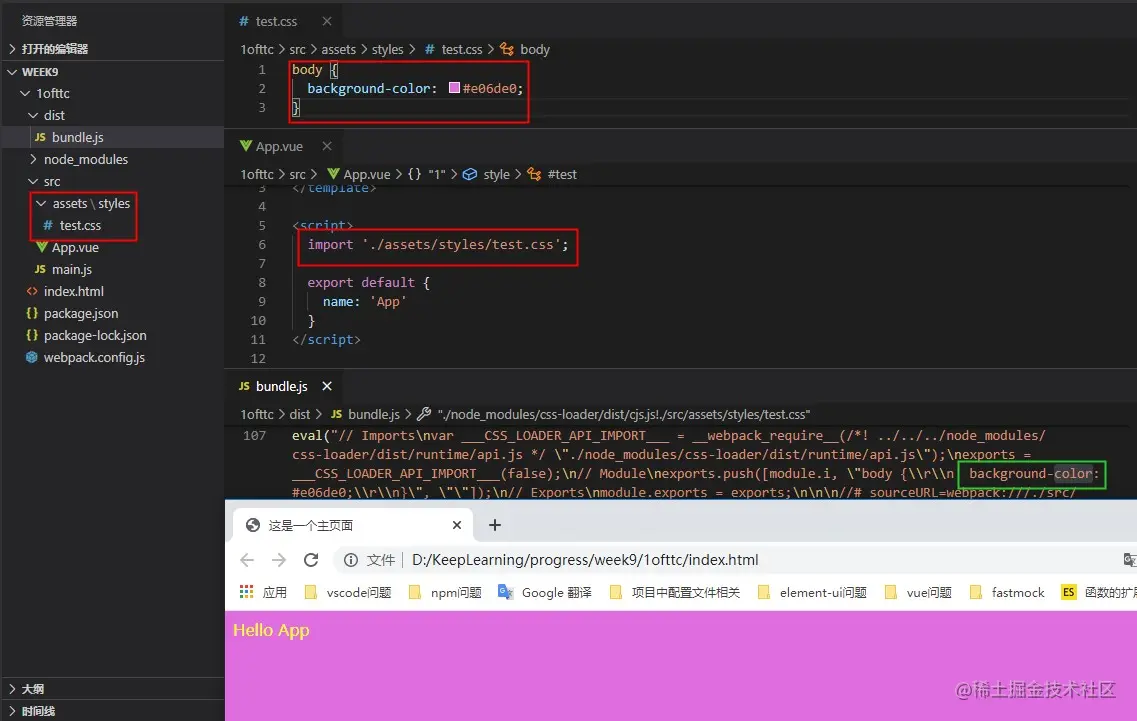The width and height of the screenshot is (1137, 721).
Task: Close the test.css editor tab
Action: click(327, 21)
